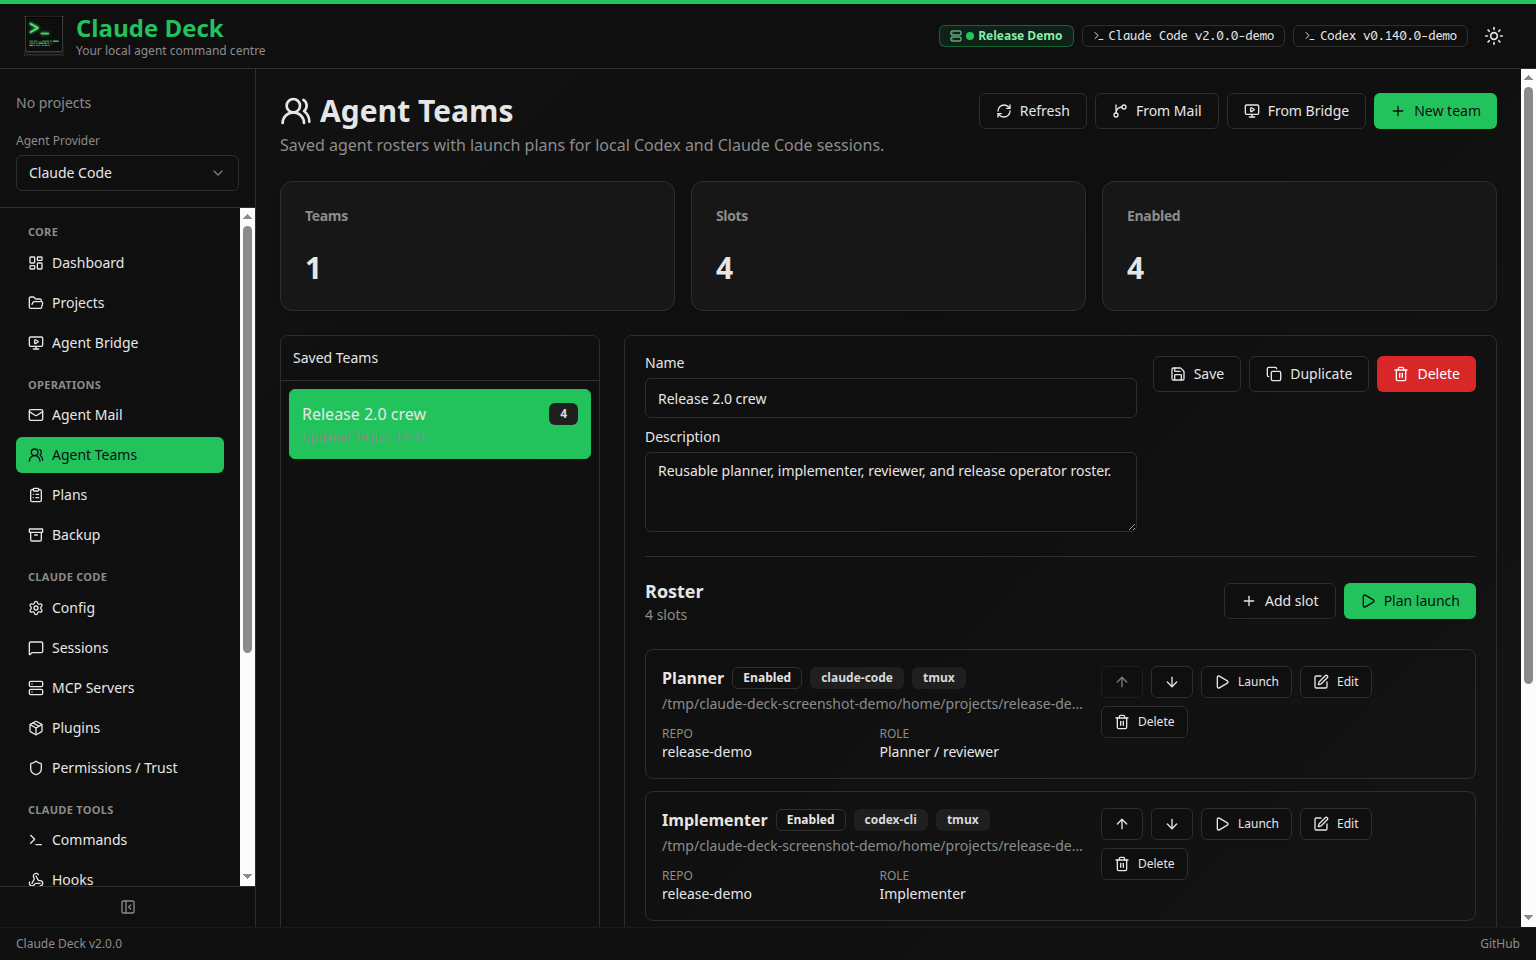
Task: Open Claude Code Config page
Action: click(x=120, y=608)
